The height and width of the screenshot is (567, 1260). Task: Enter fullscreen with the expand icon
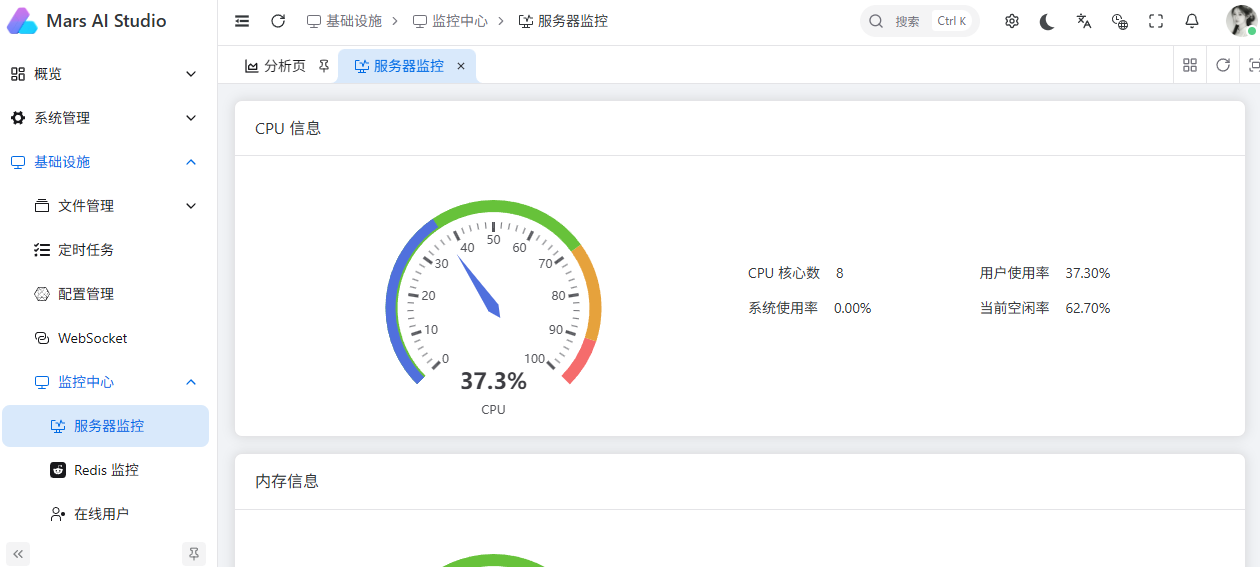click(x=1156, y=21)
